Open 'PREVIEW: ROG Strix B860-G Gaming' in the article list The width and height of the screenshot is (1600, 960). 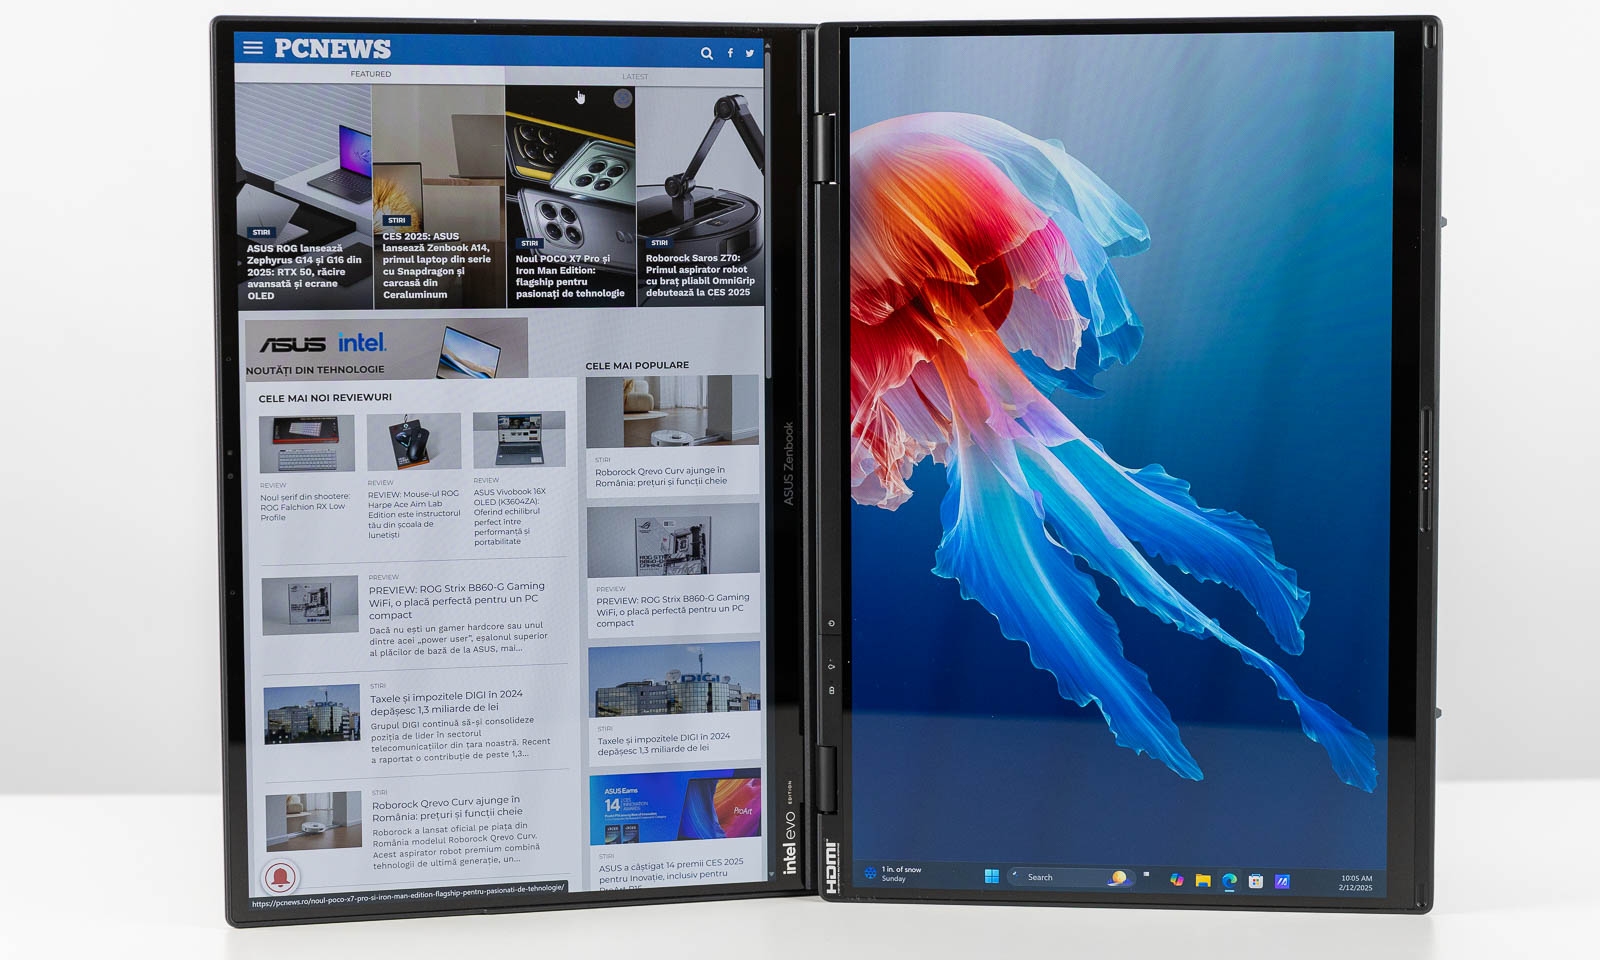(457, 600)
